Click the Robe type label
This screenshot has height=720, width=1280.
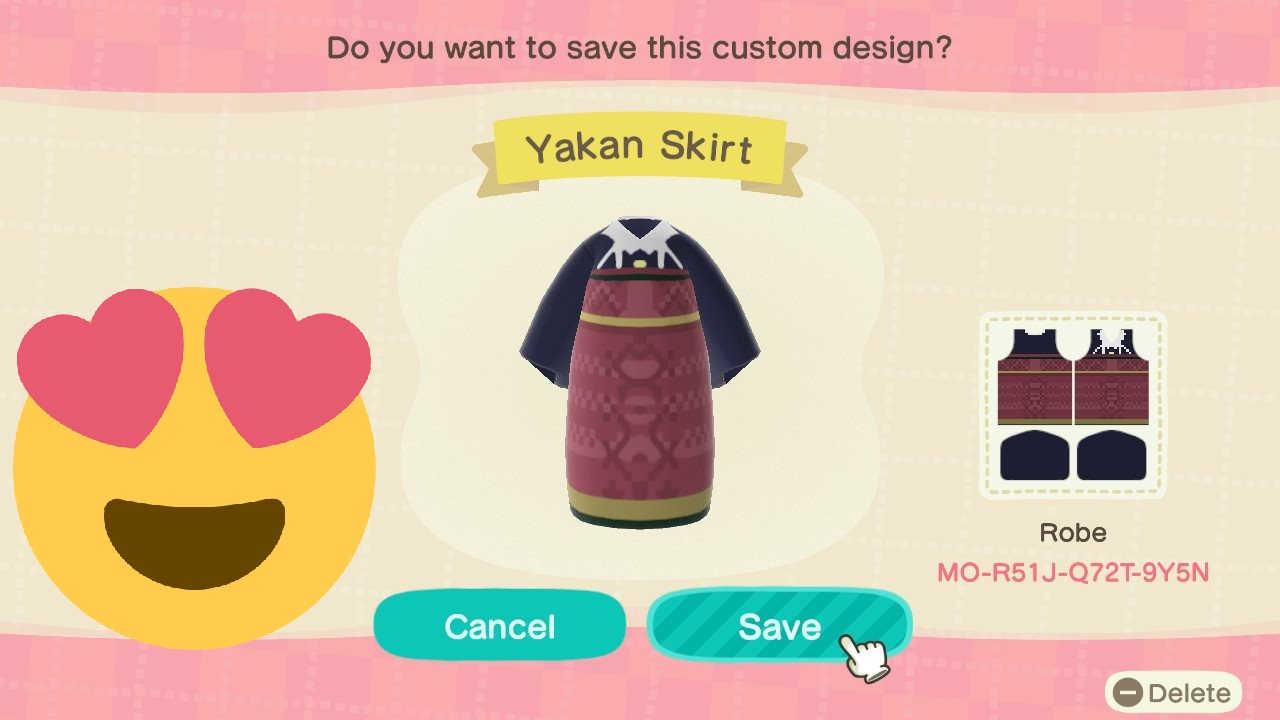coord(1073,533)
